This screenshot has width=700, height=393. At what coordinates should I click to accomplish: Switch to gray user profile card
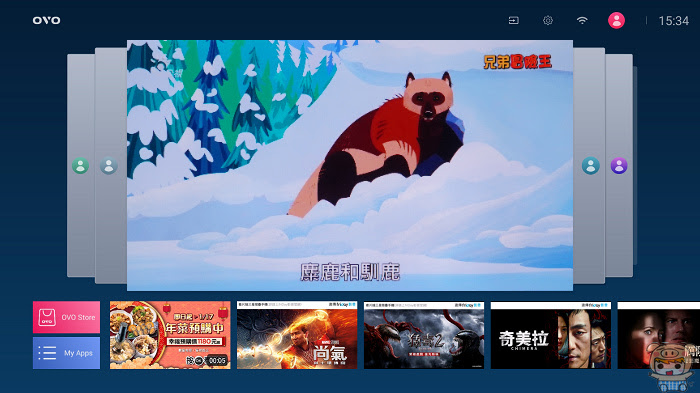(108, 166)
